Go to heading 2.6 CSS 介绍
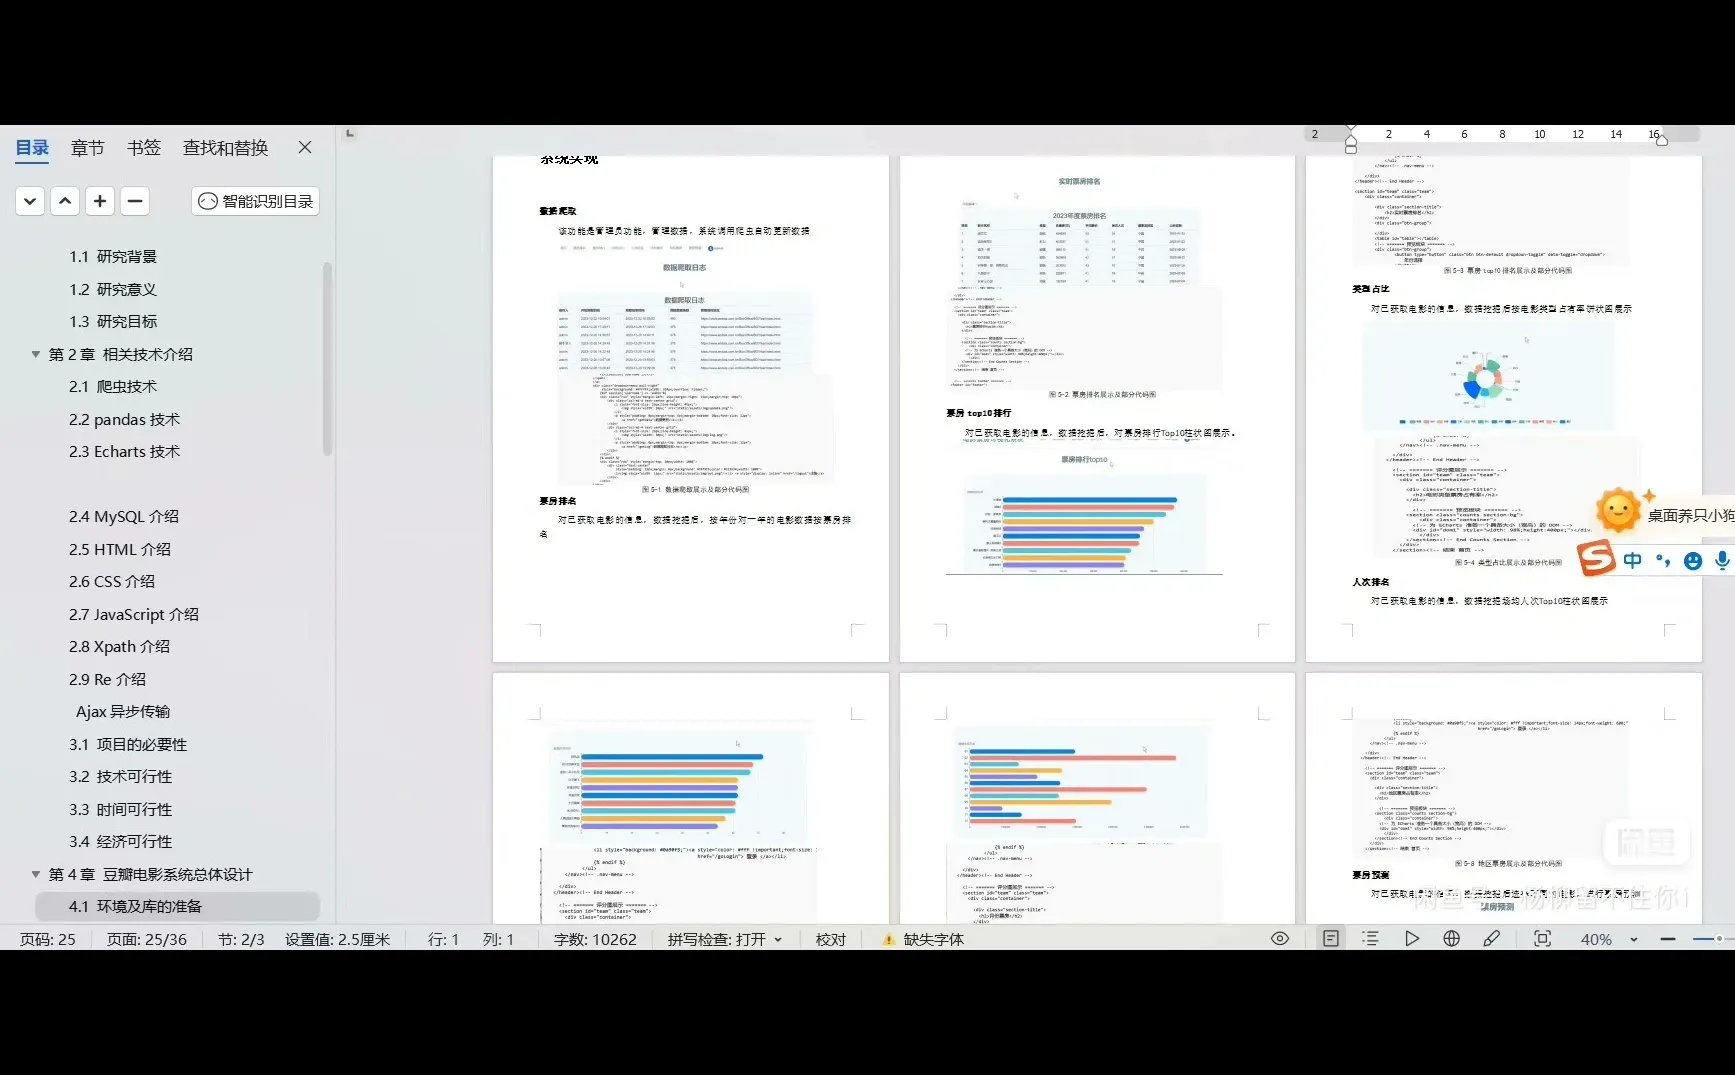This screenshot has height=1075, width=1735. pos(112,582)
